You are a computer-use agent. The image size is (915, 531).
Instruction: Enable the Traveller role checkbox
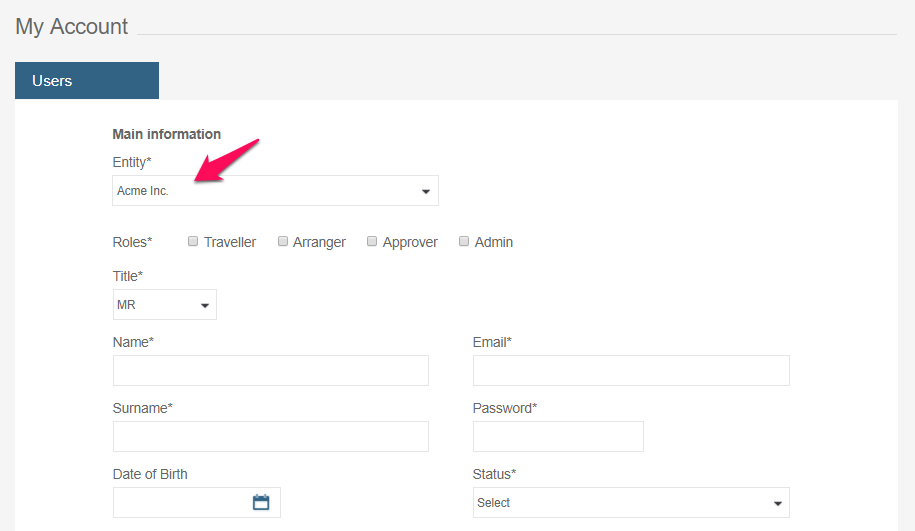[193, 241]
